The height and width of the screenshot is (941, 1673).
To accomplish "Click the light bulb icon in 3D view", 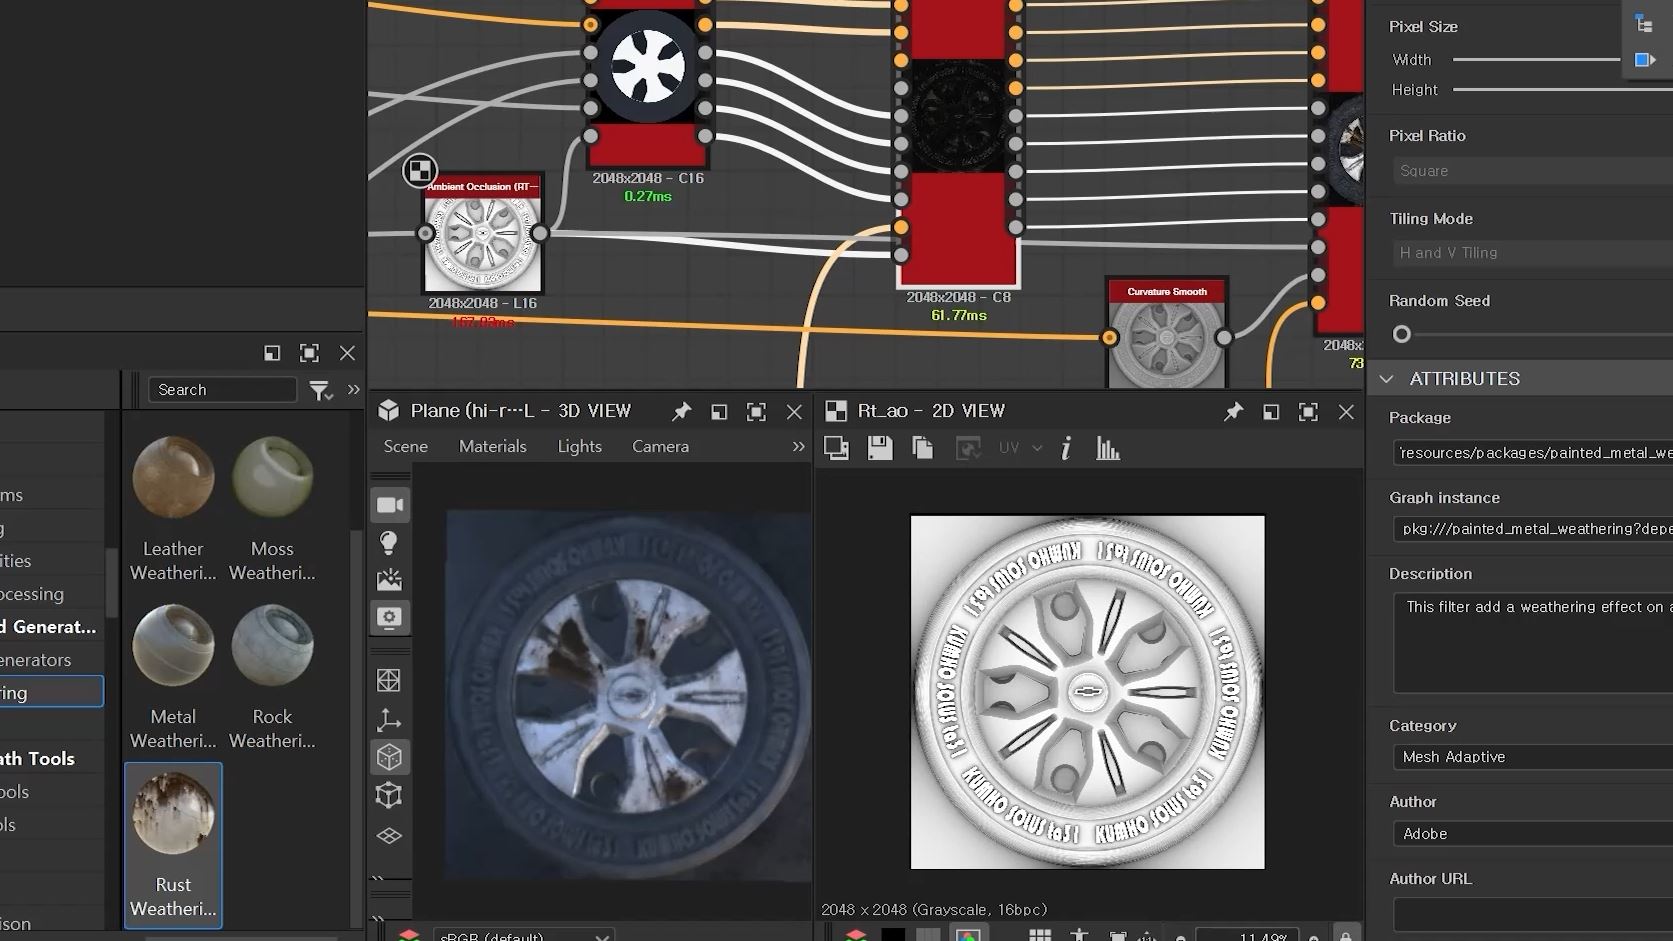I will [x=389, y=543].
